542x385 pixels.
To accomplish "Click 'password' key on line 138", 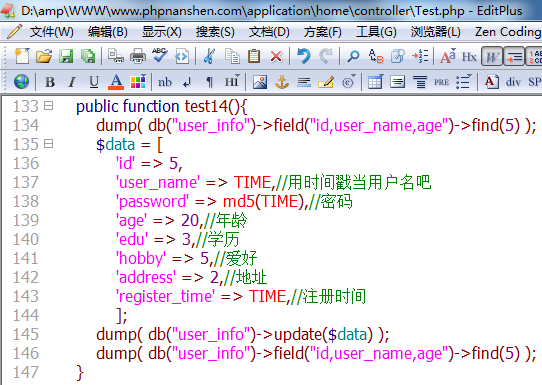I will (152, 201).
